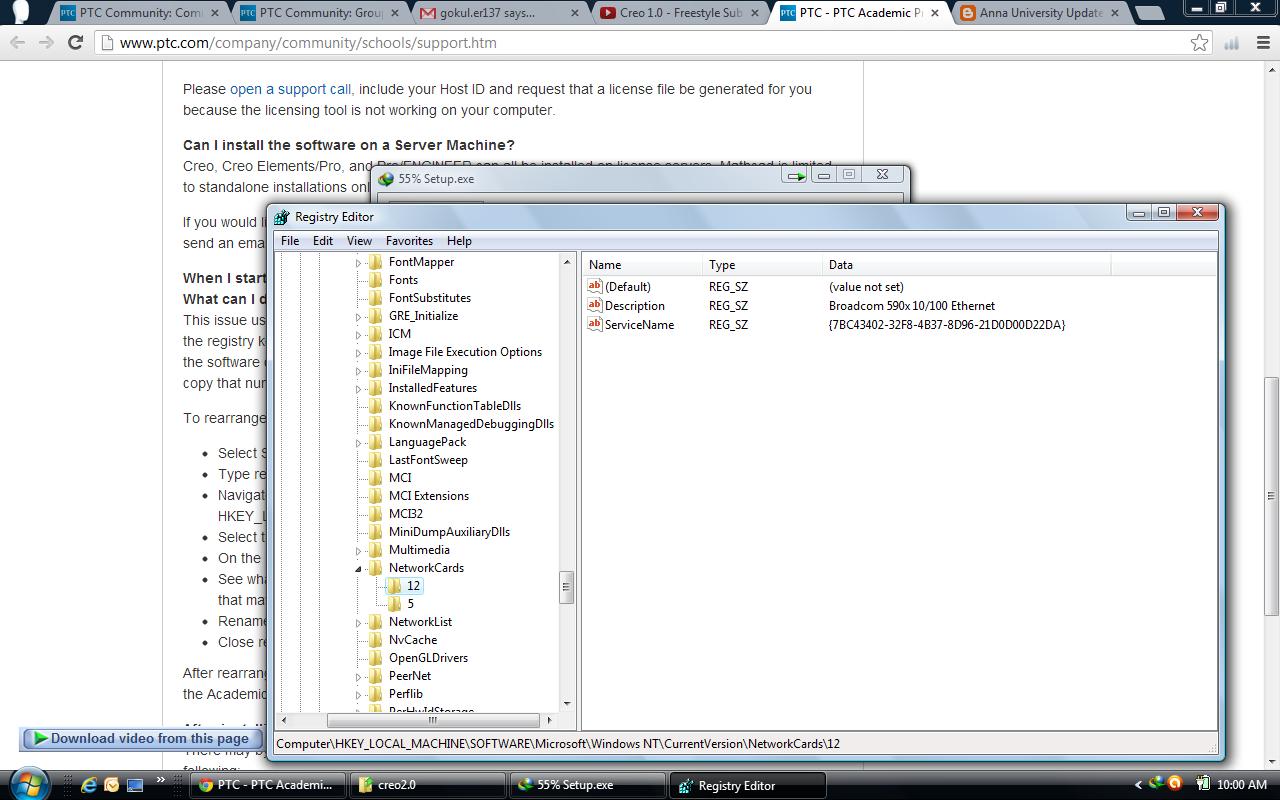Reload the page with the refresh icon

(x=76, y=43)
